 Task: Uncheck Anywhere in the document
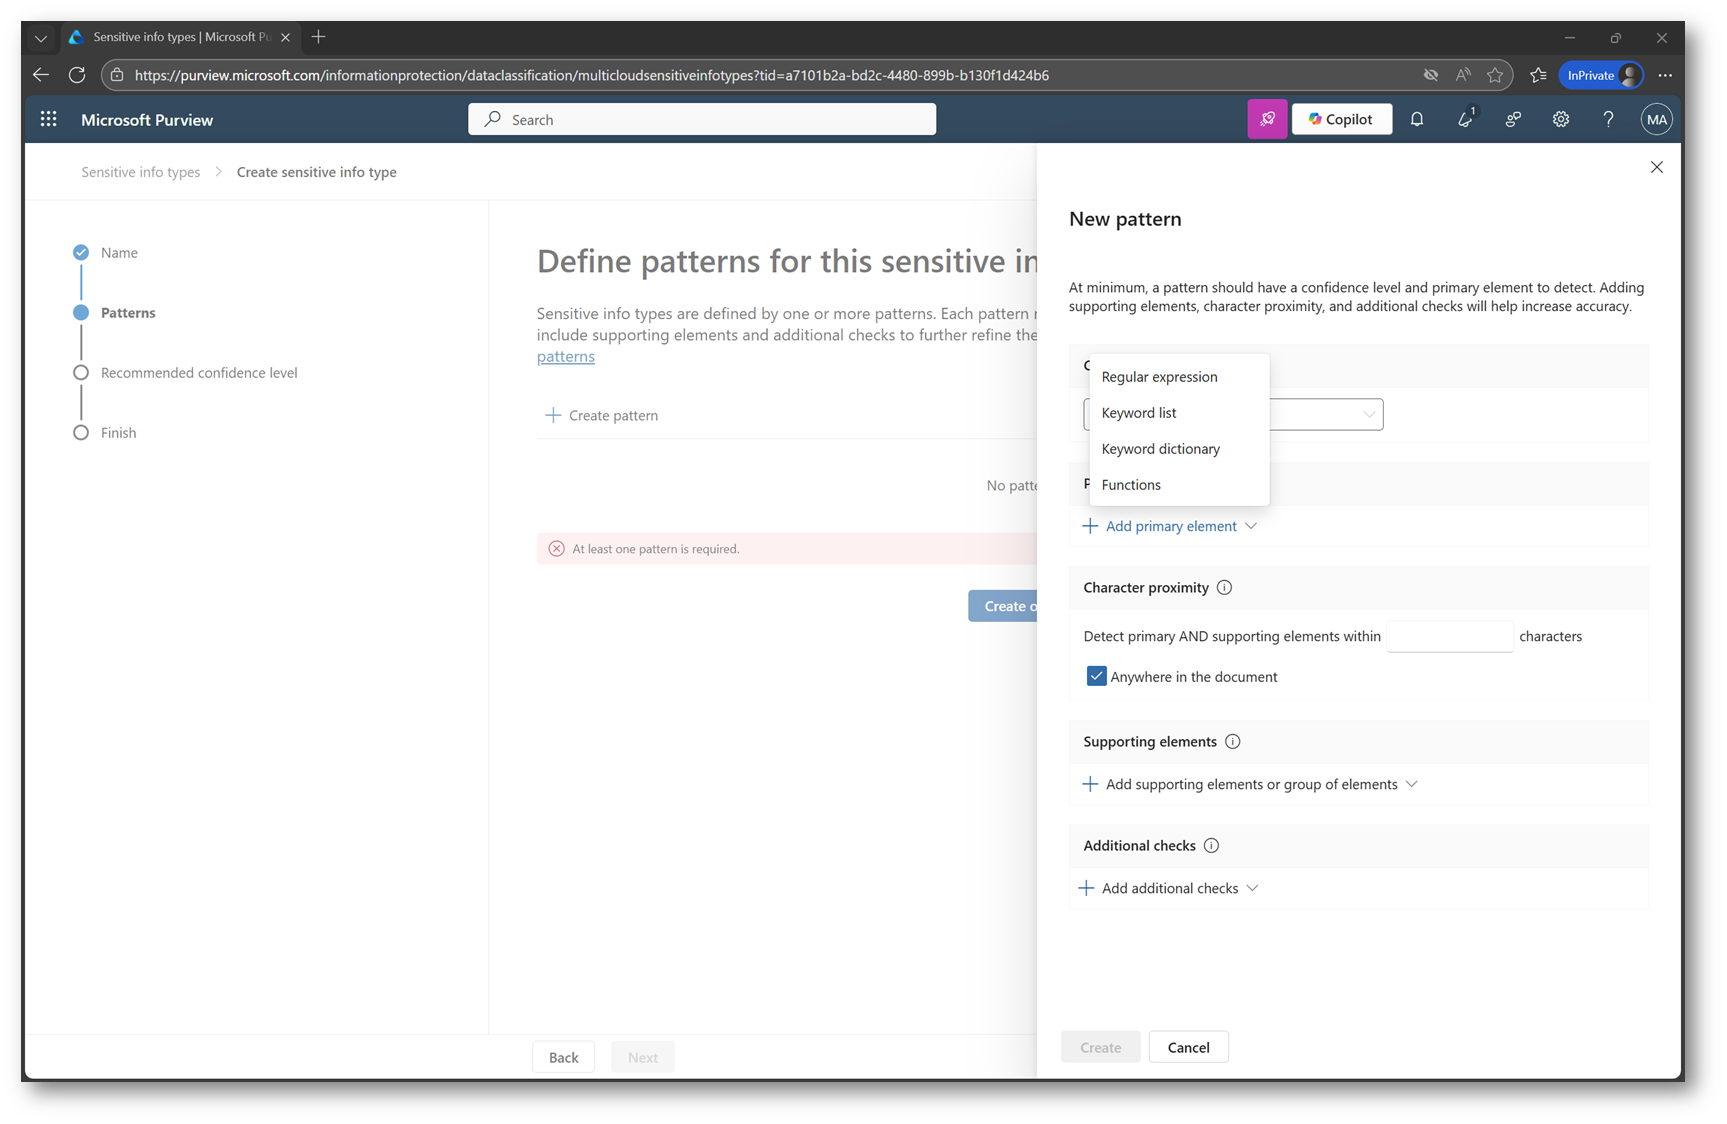[x=1097, y=677]
